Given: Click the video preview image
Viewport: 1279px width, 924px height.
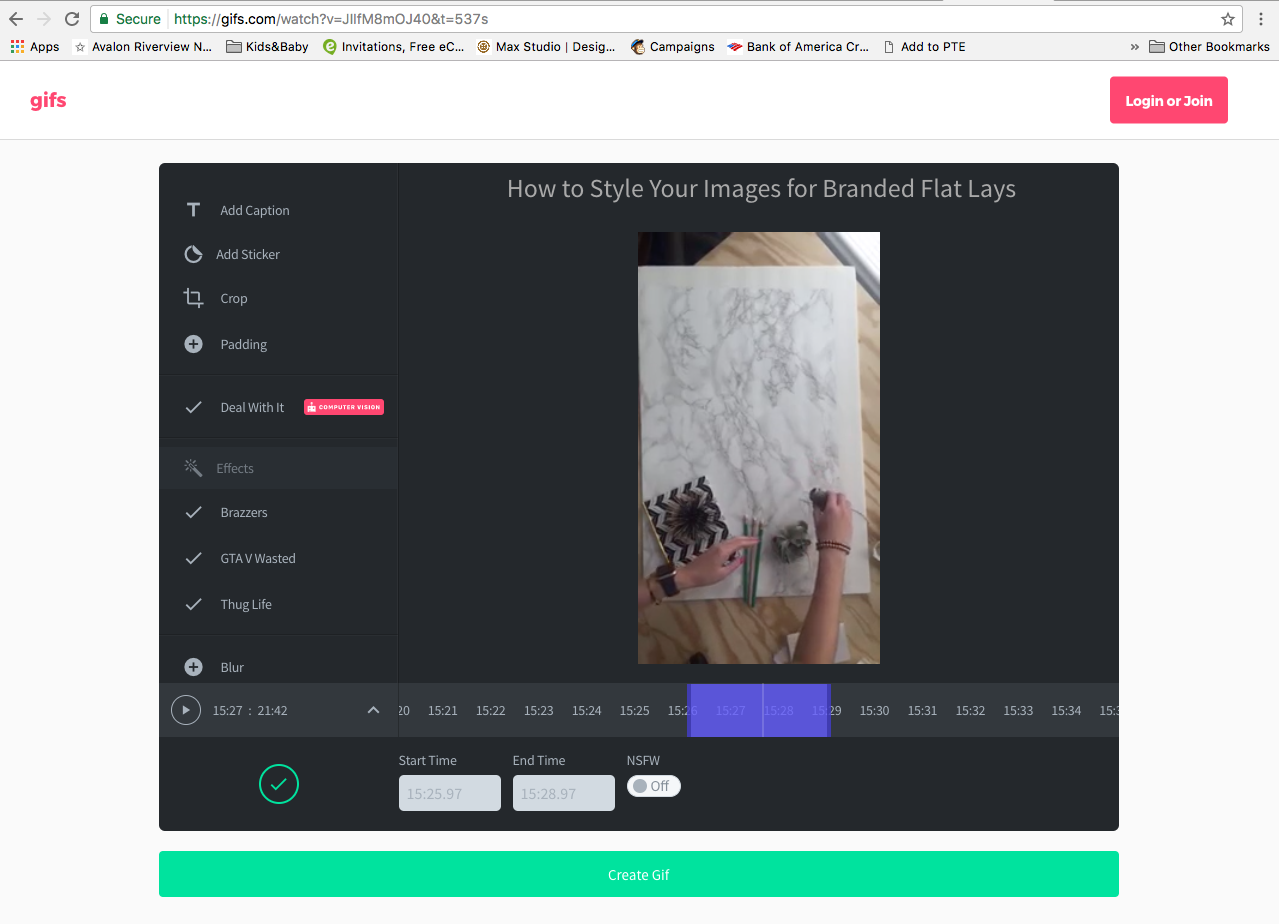Looking at the screenshot, I should pos(759,448).
